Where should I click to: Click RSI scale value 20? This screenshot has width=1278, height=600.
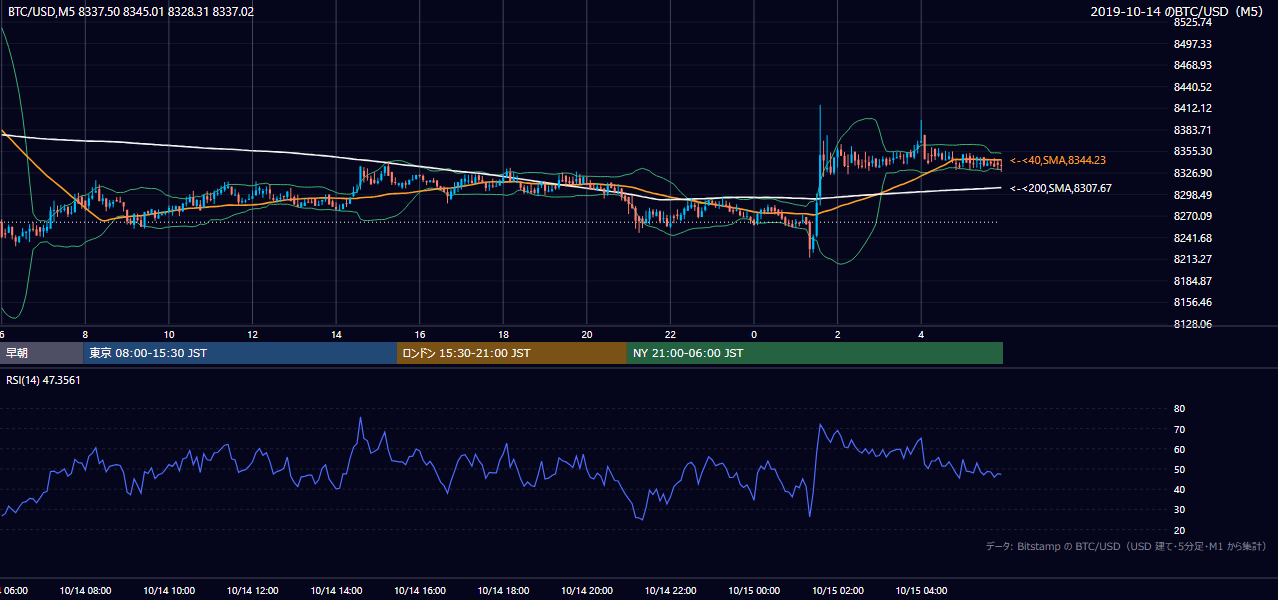pyautogui.click(x=1180, y=530)
